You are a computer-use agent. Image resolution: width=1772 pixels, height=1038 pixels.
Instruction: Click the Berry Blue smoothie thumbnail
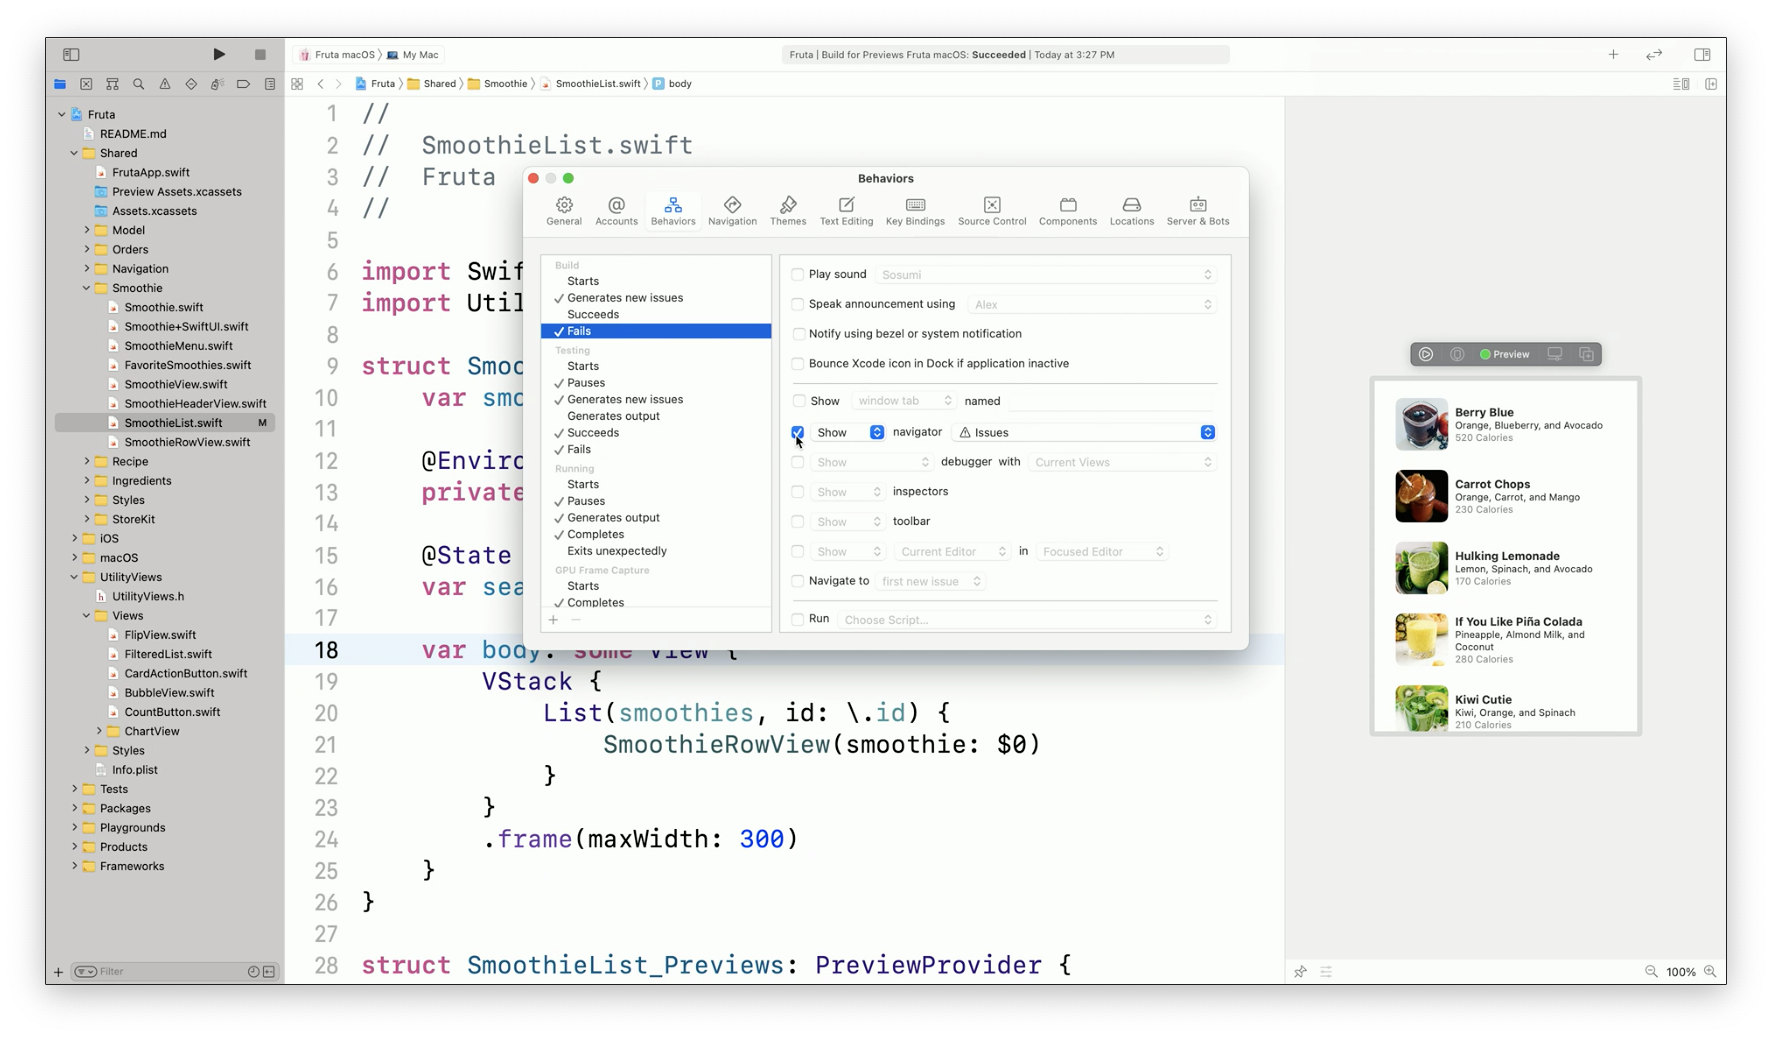(1421, 424)
